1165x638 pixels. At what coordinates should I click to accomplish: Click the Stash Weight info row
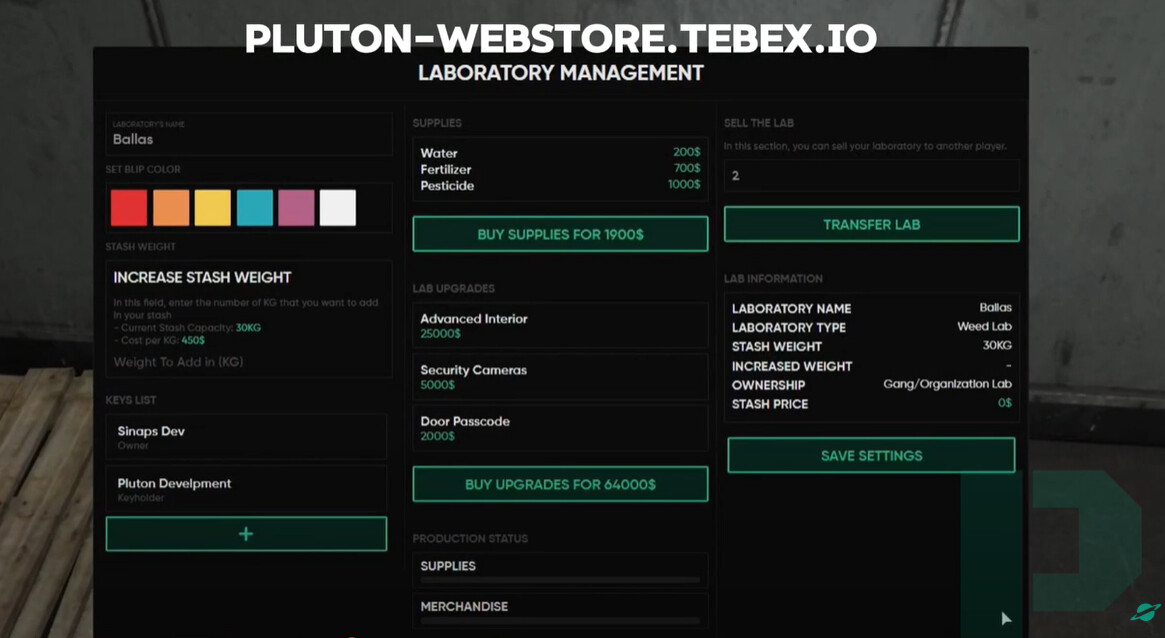point(872,346)
